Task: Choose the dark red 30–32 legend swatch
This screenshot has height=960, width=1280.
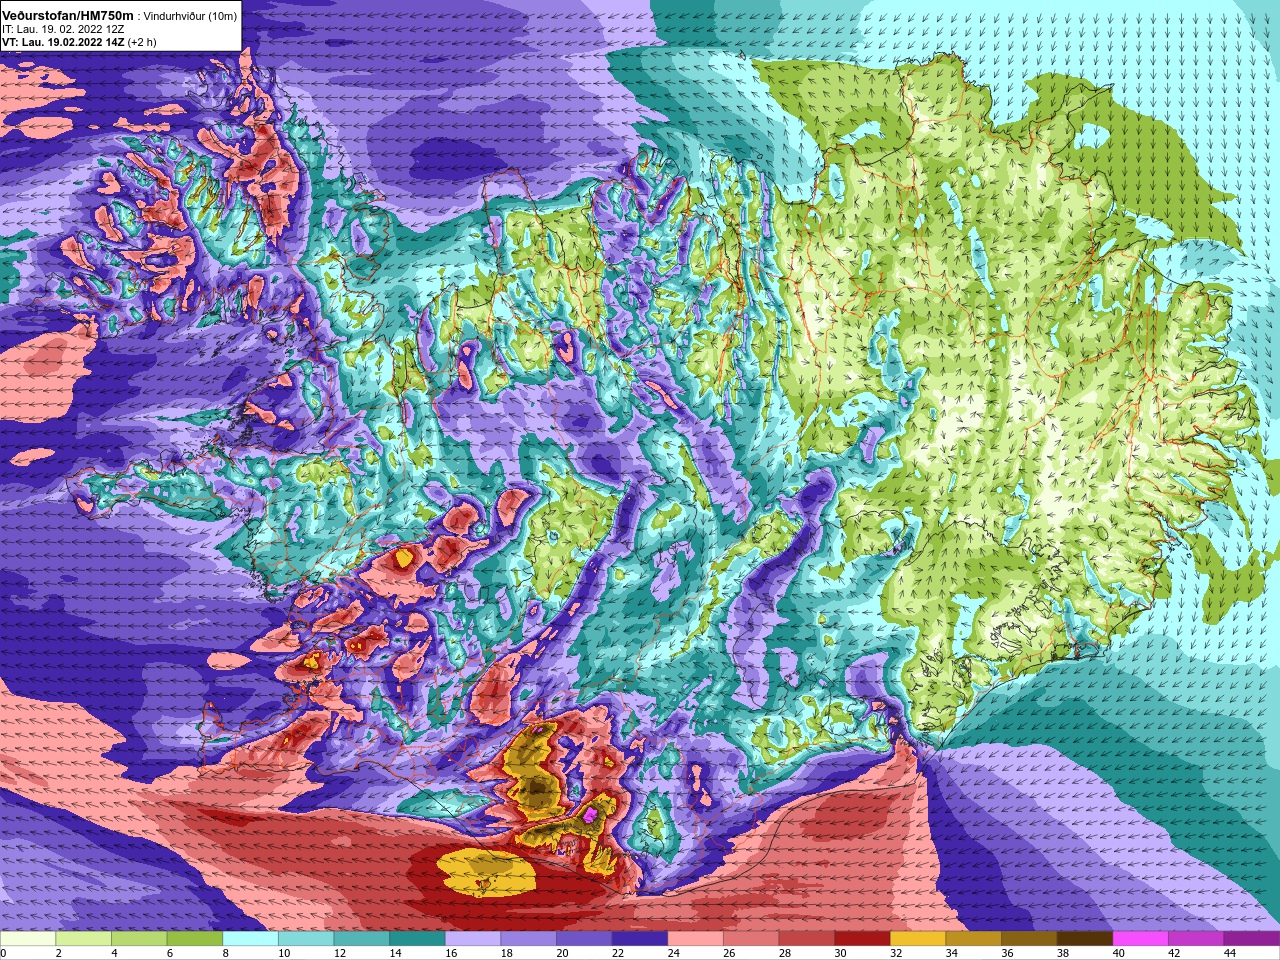Action: click(x=863, y=939)
